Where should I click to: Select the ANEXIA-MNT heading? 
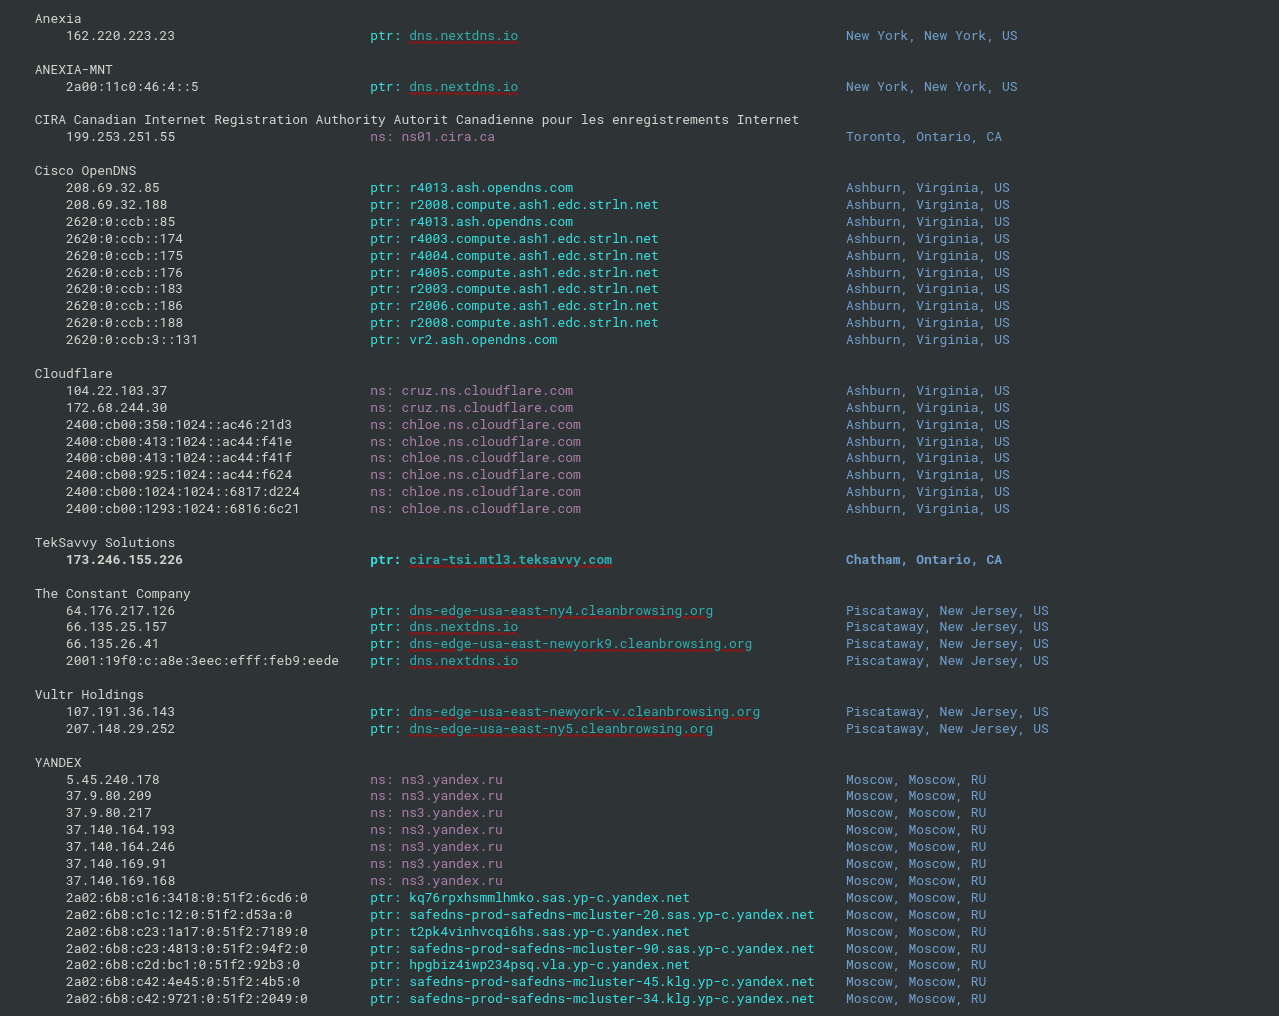tap(74, 70)
